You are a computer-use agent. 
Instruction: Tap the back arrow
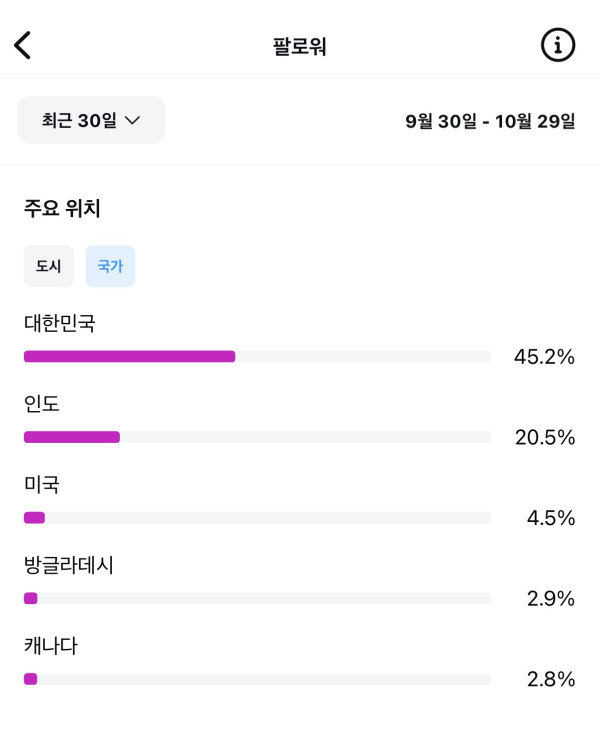pos(23,45)
